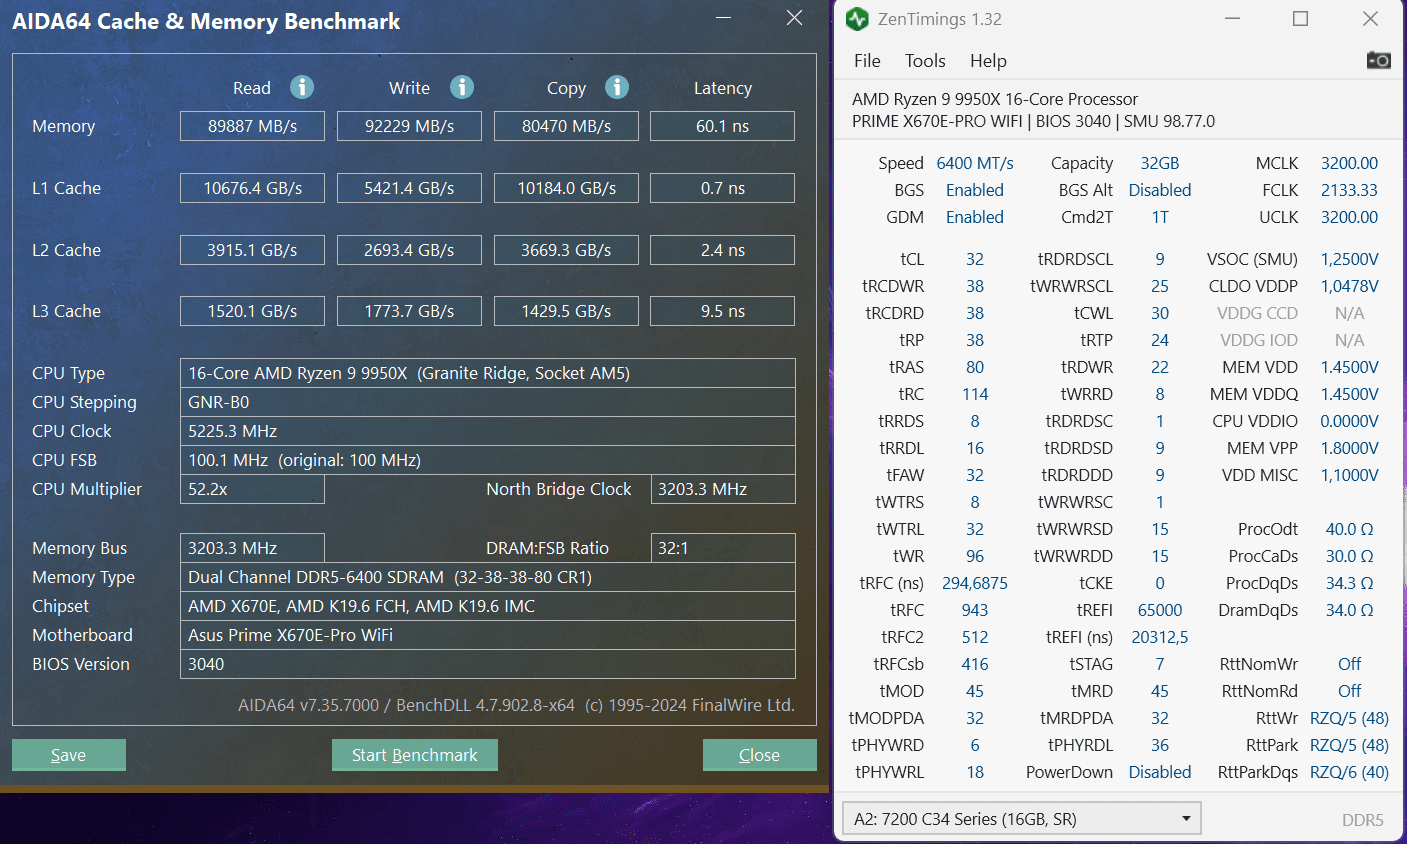Click the Capacity value 32GB
This screenshot has height=844, width=1407.
tap(1160, 163)
